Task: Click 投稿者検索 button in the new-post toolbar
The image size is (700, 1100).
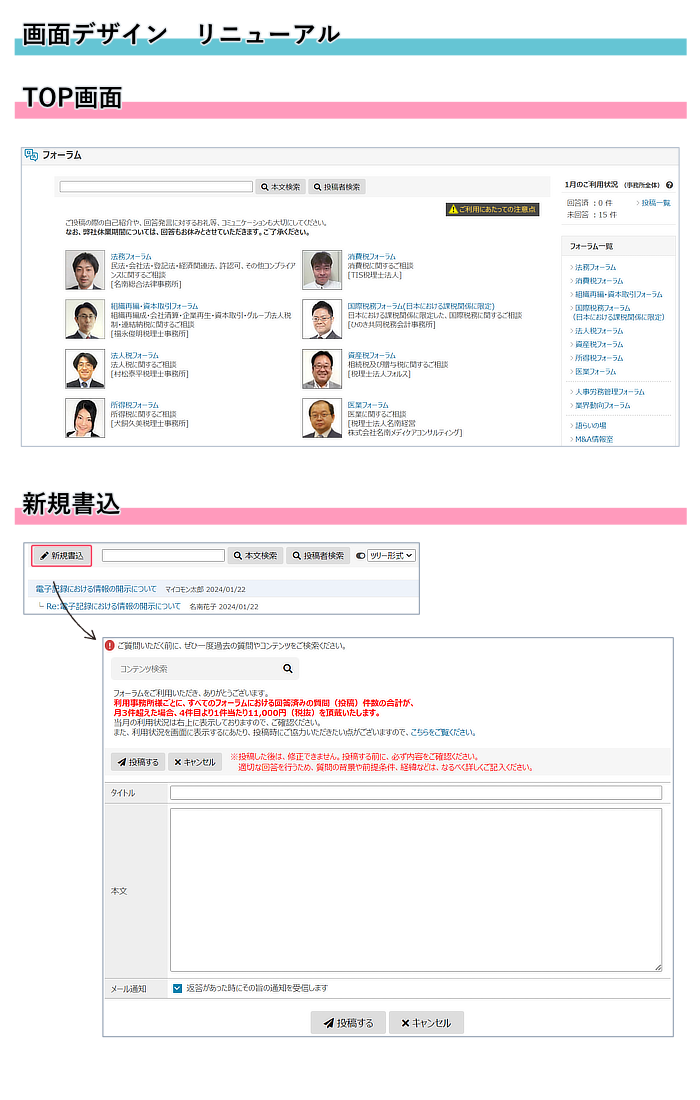Action: coord(319,555)
